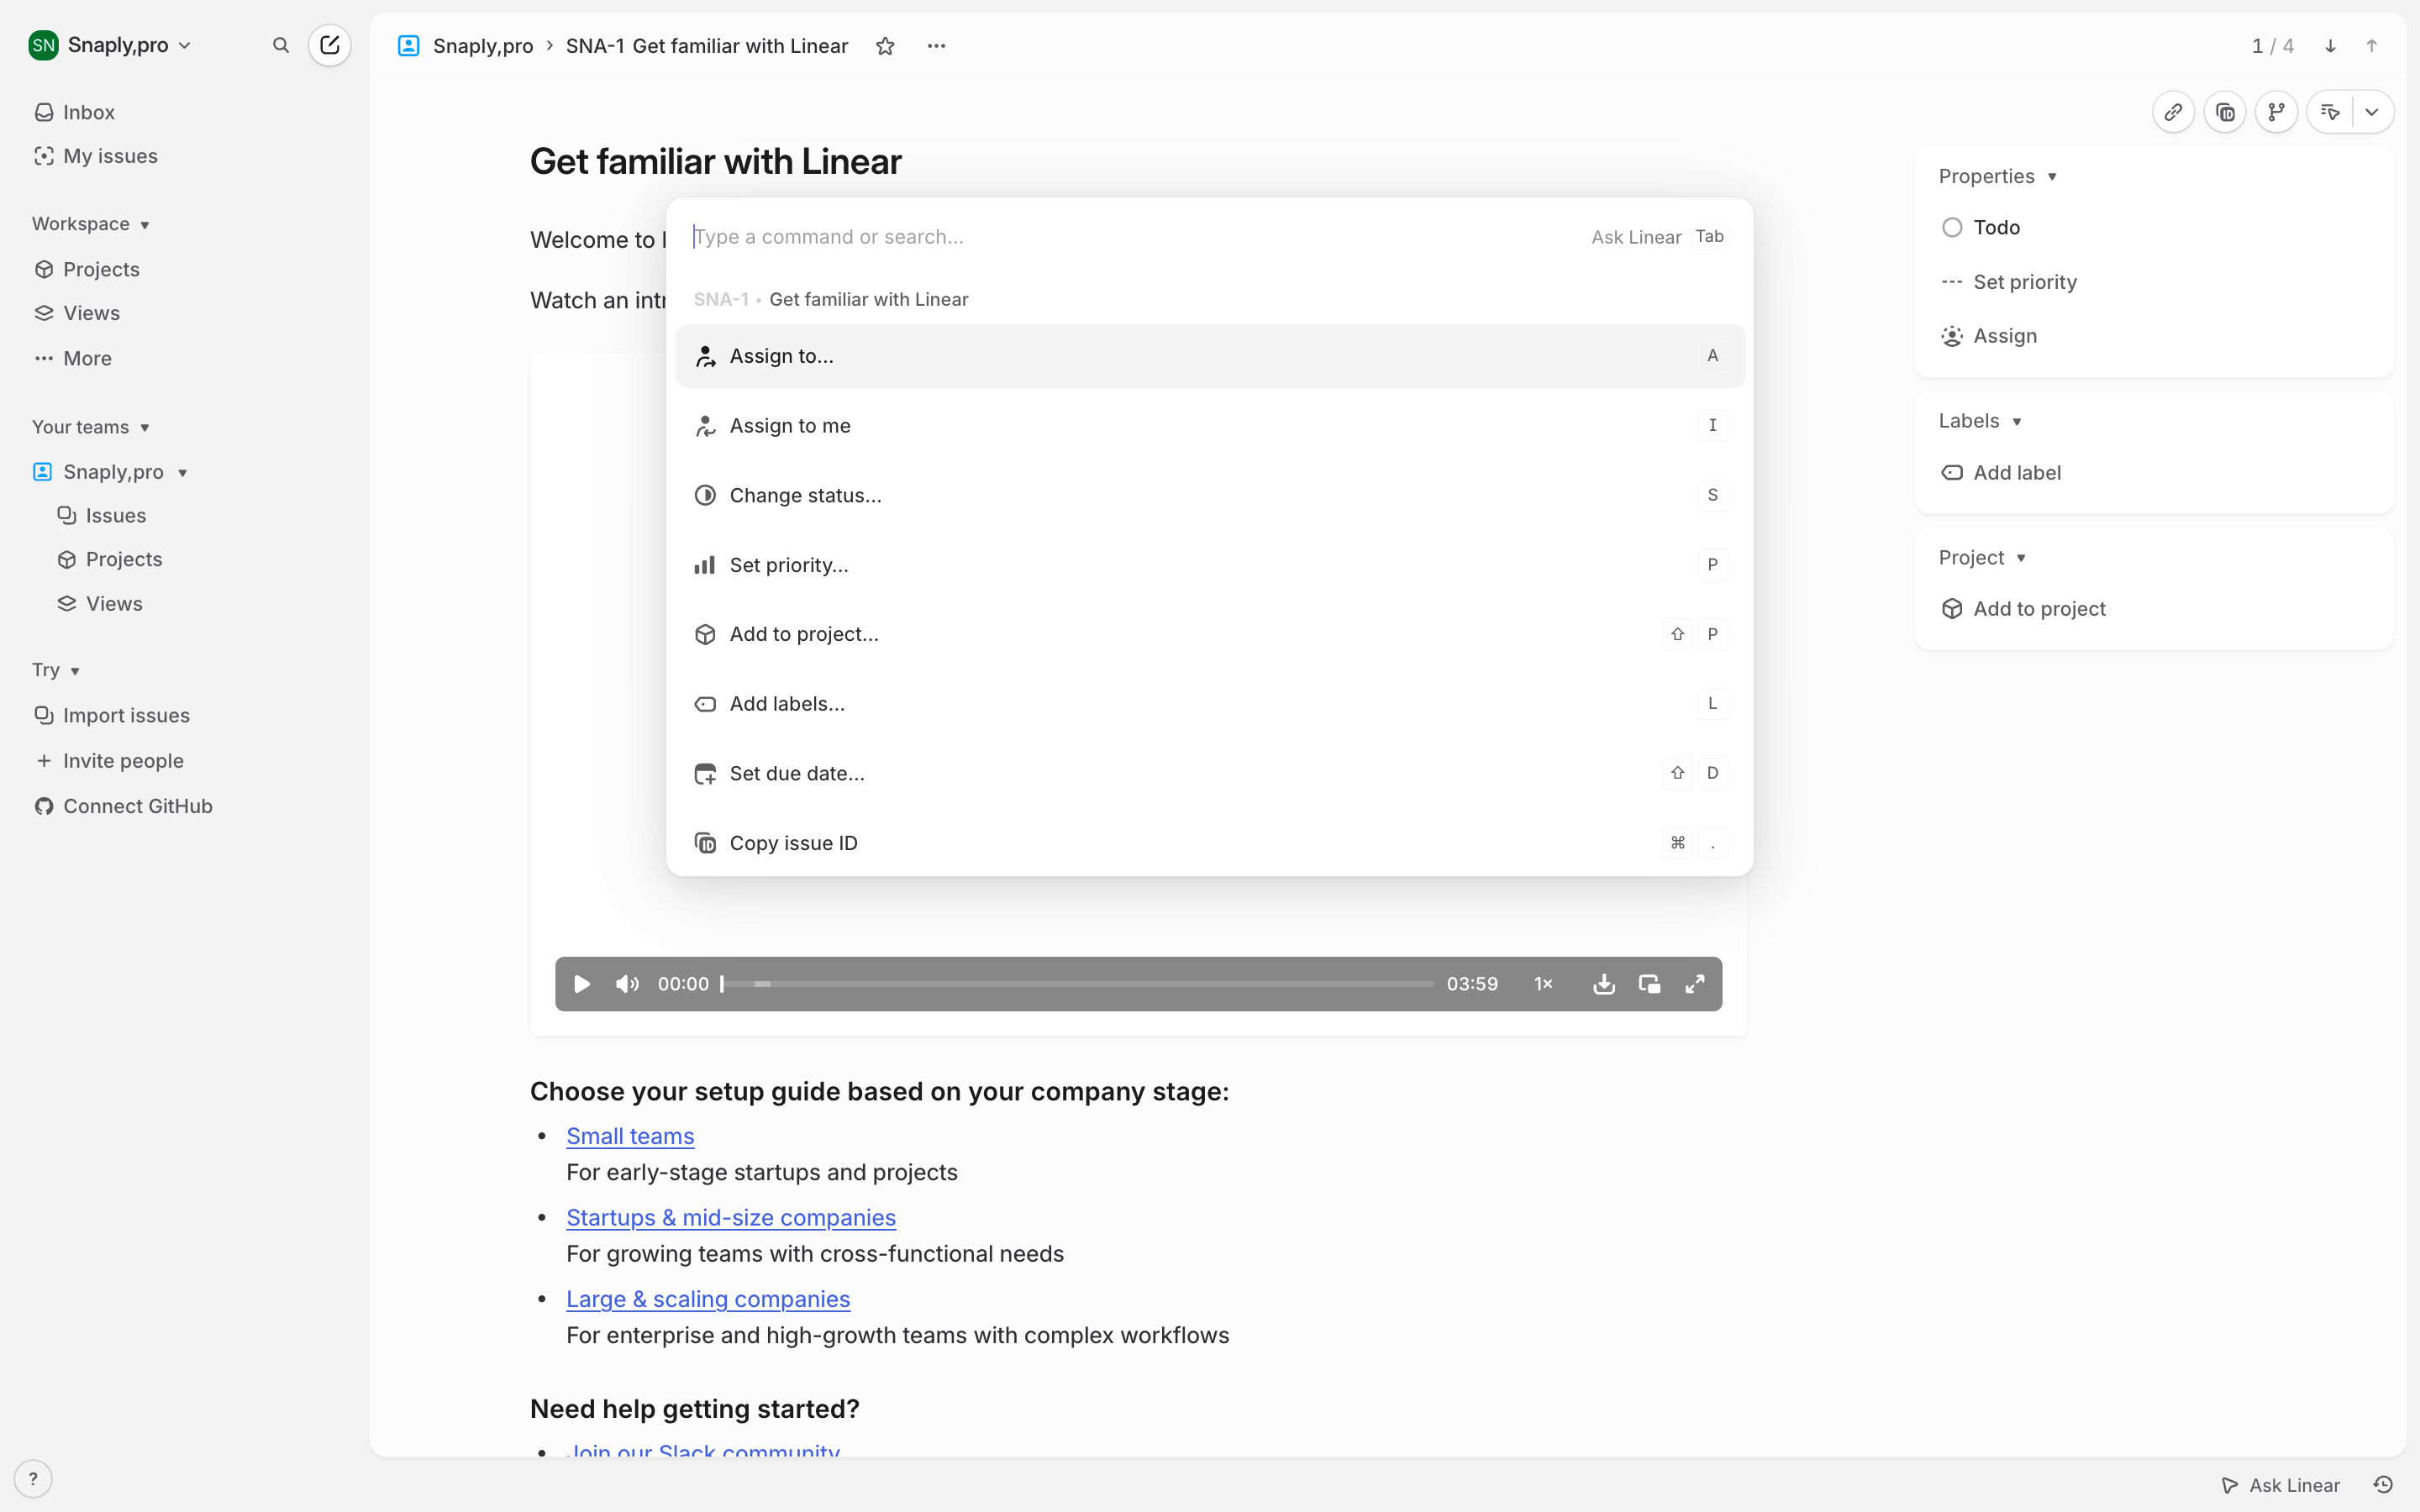
Task: Copy git branch name icon
Action: click(x=2277, y=112)
